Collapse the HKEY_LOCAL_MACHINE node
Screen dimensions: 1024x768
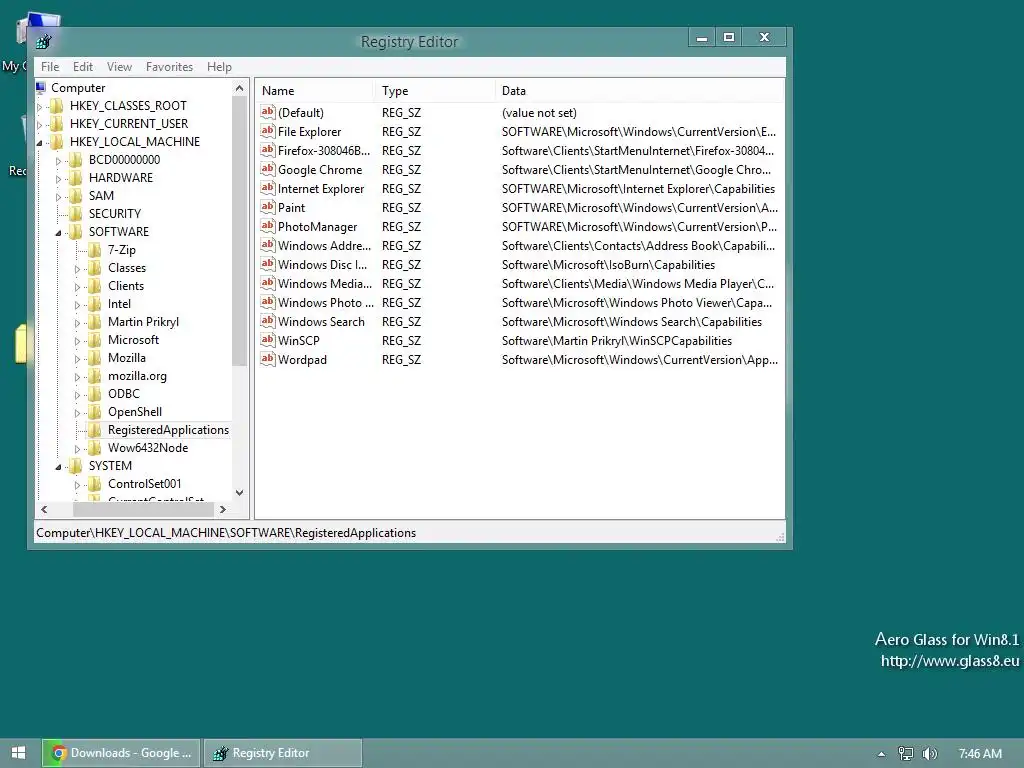click(x=40, y=142)
